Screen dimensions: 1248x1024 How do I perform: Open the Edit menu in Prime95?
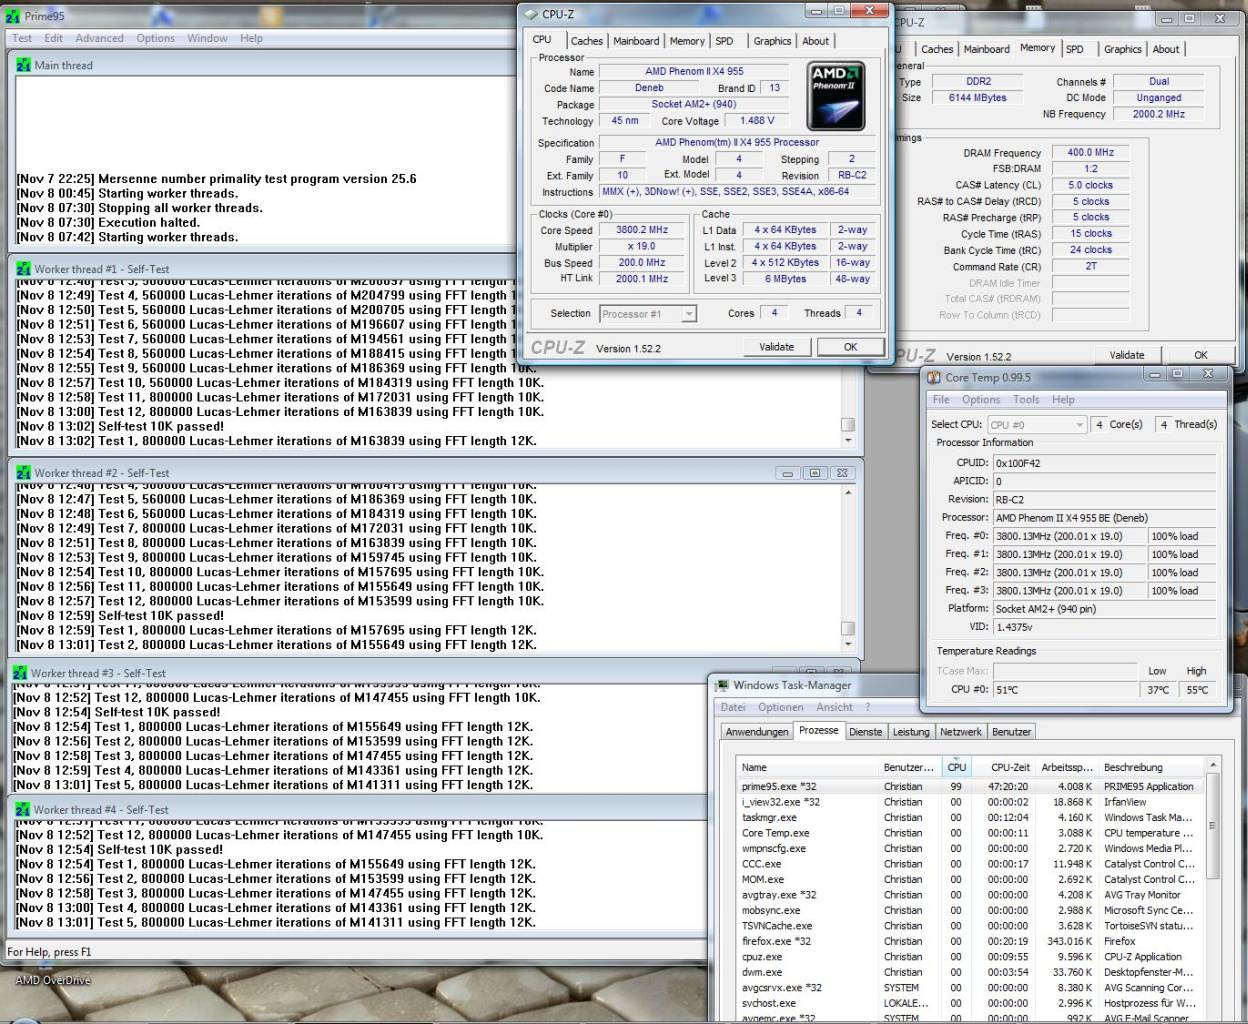[x=53, y=38]
